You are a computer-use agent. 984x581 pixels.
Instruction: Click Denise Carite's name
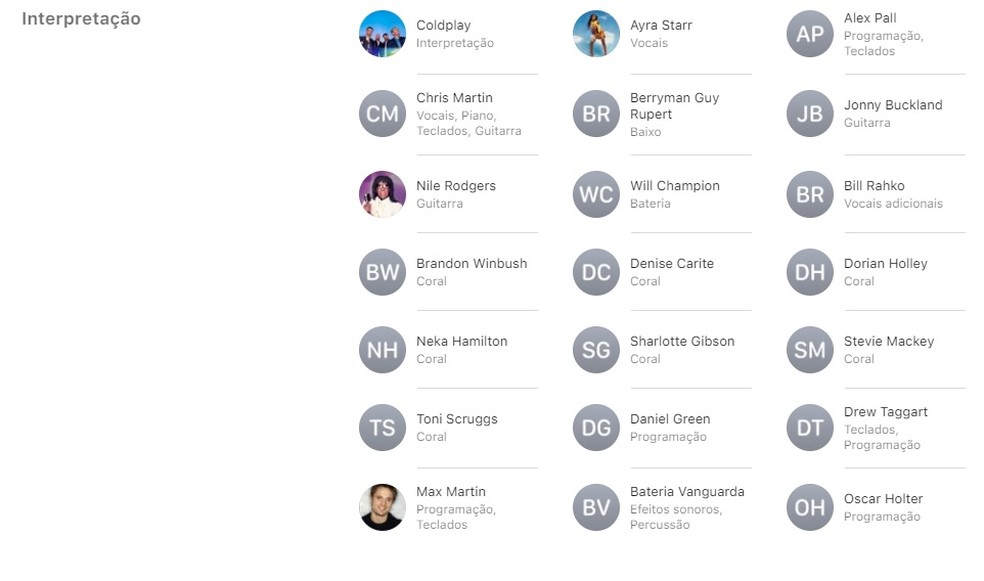[672, 264]
